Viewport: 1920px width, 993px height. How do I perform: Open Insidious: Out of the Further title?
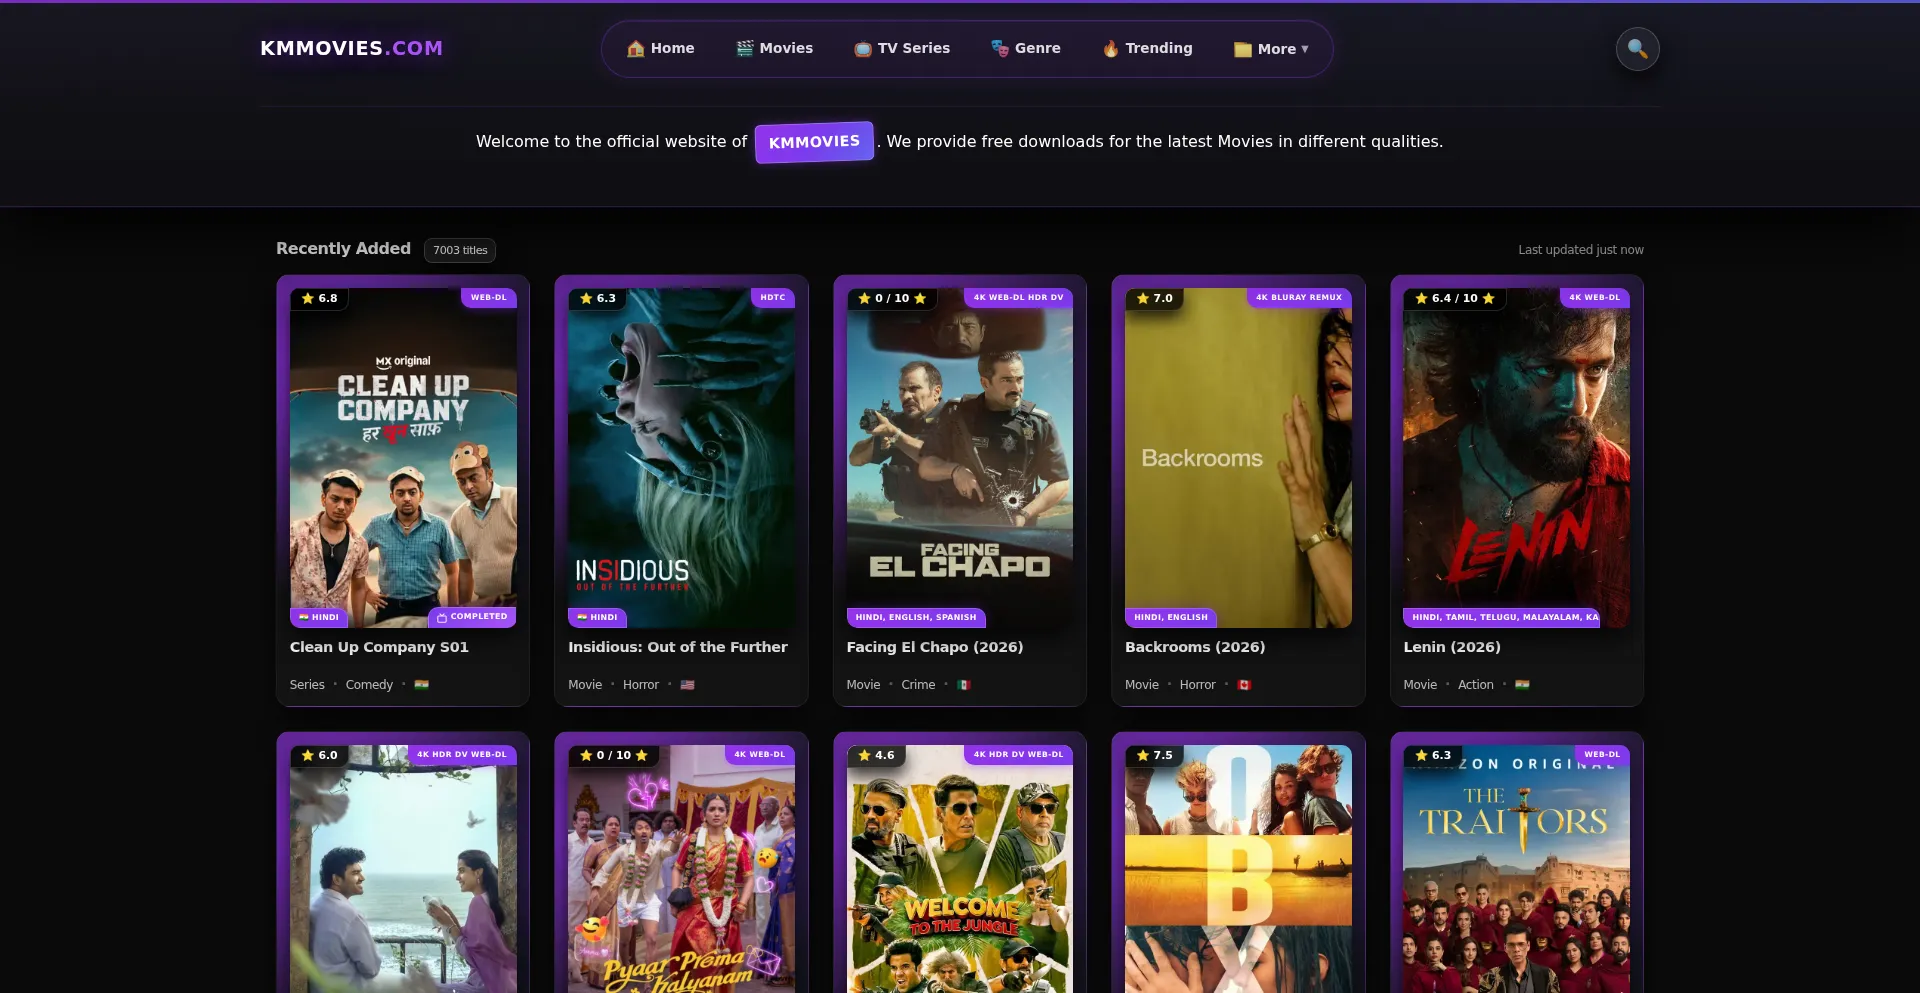(x=678, y=647)
